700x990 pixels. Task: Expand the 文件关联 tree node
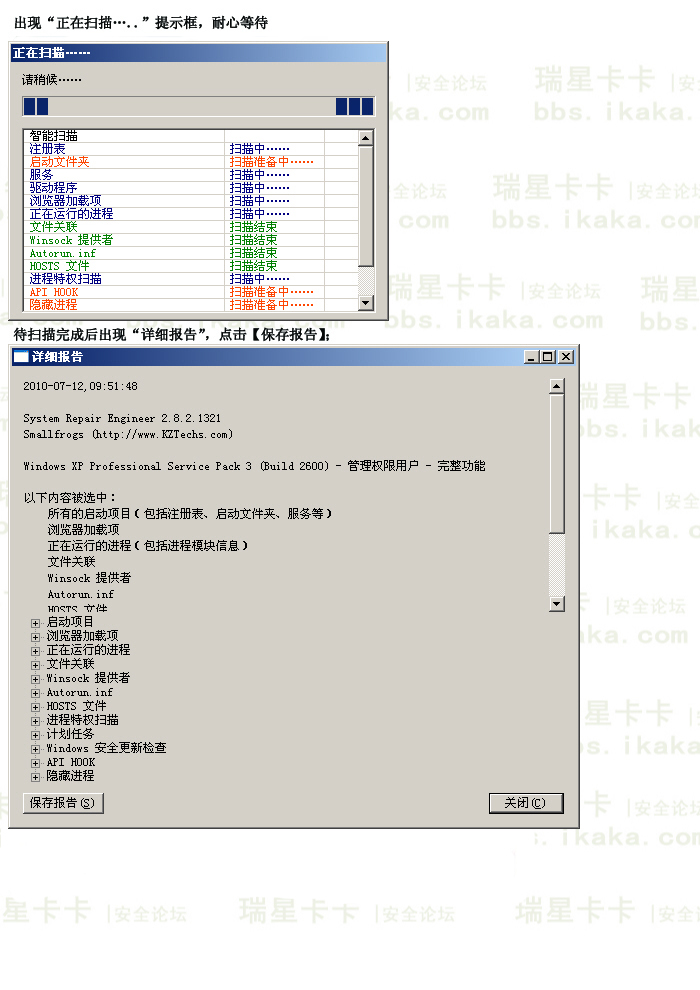tap(35, 664)
